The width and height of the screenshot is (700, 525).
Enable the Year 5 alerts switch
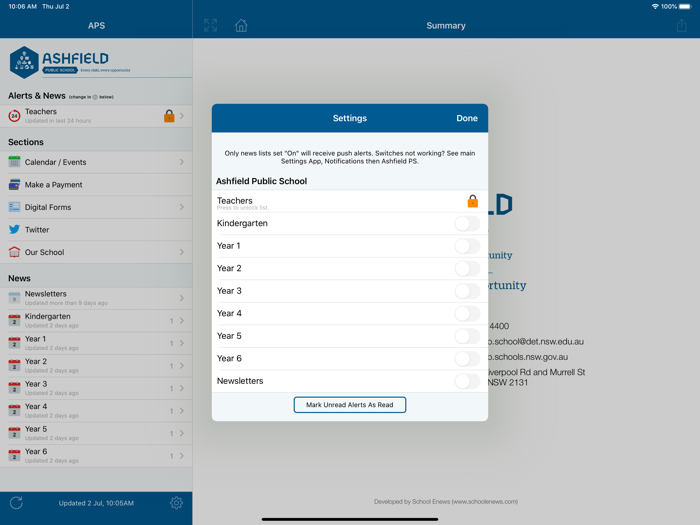[467, 336]
